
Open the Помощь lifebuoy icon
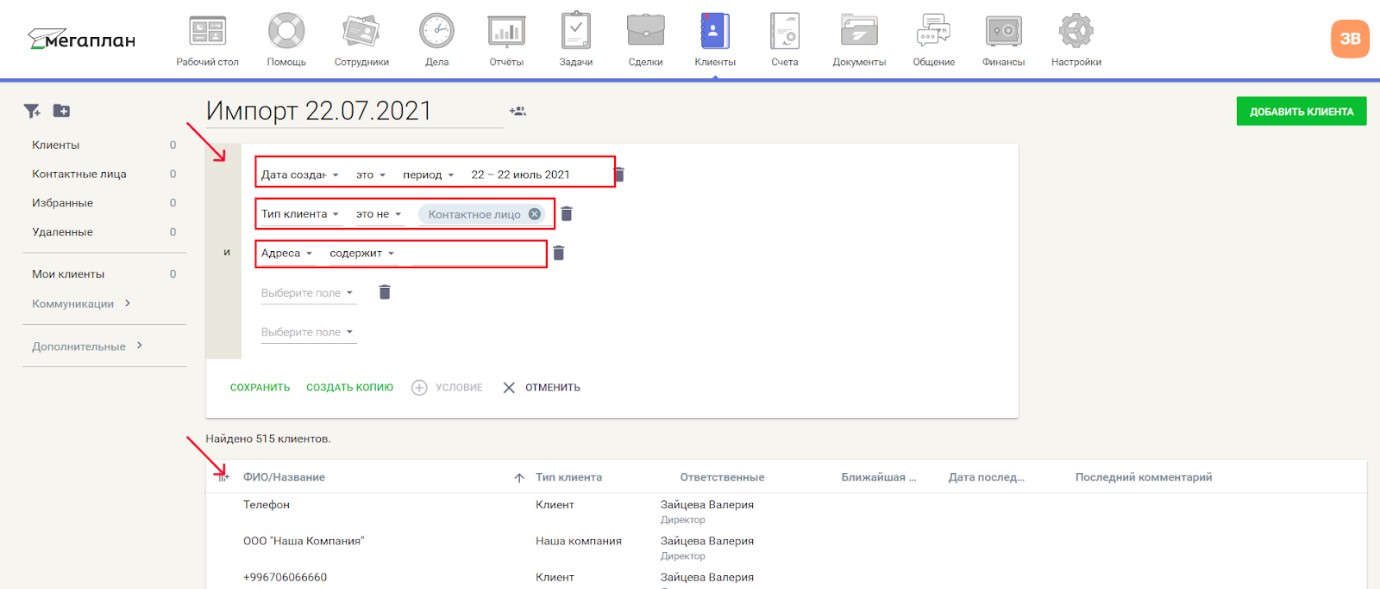[286, 31]
